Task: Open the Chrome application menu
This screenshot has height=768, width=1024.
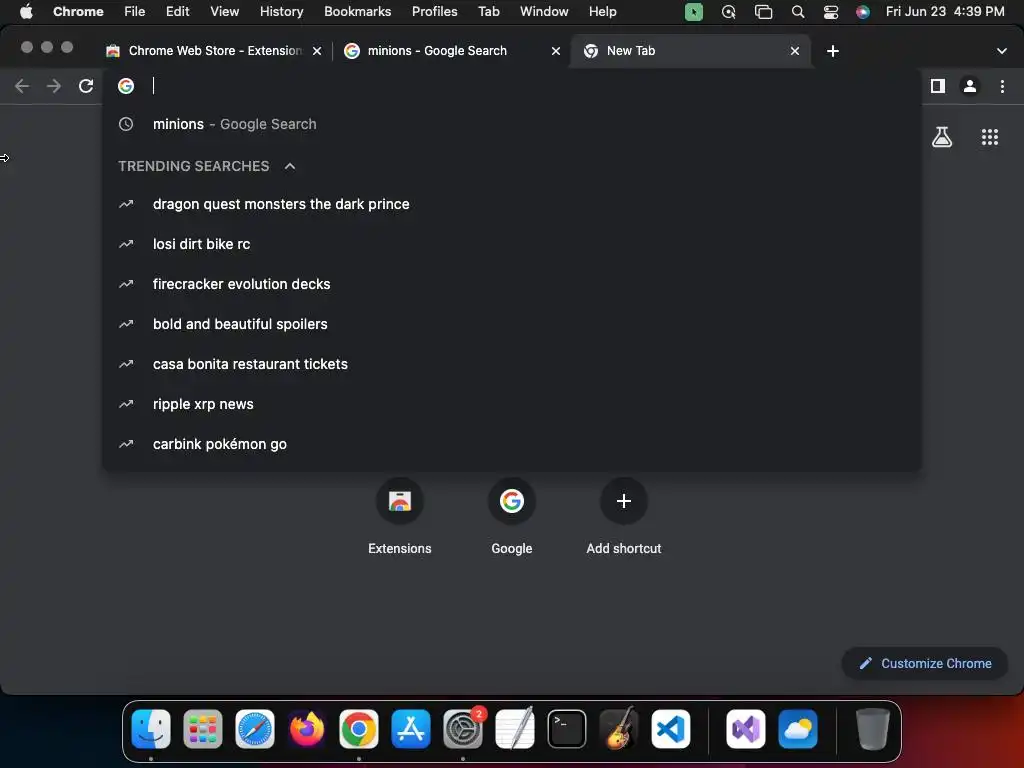Action: 78,12
